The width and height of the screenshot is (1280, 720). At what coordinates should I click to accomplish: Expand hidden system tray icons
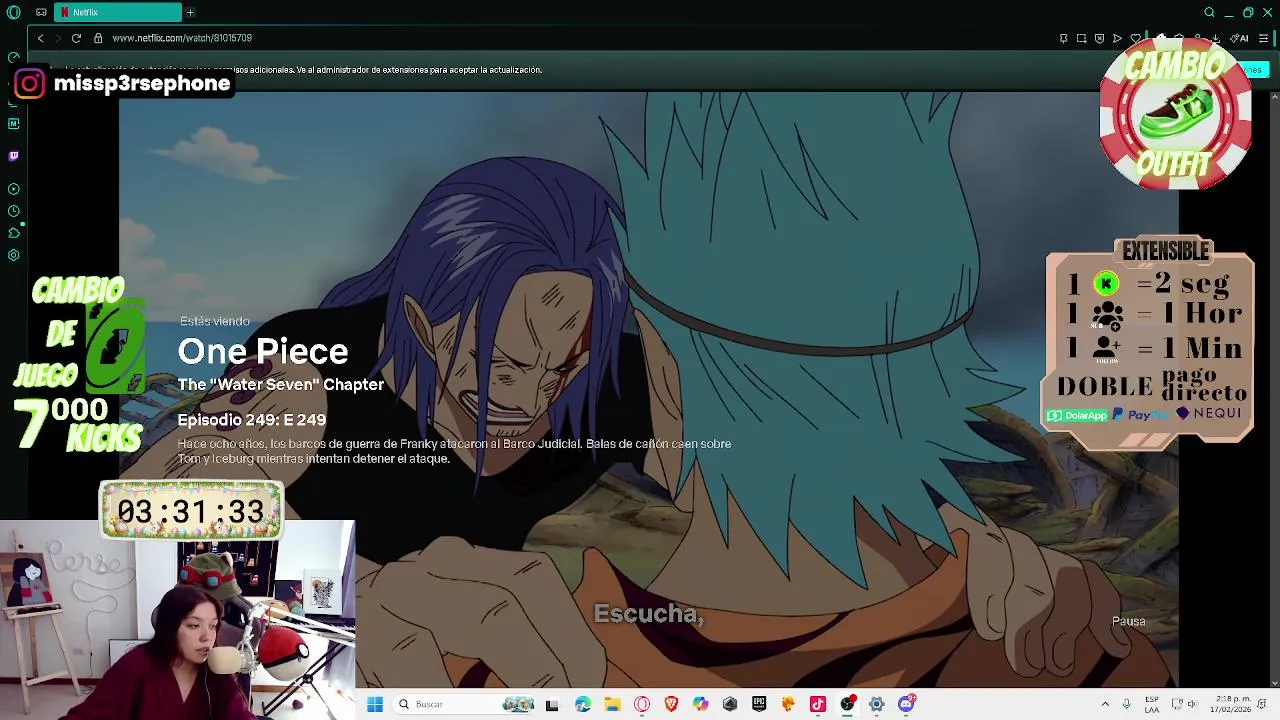click(x=1105, y=704)
